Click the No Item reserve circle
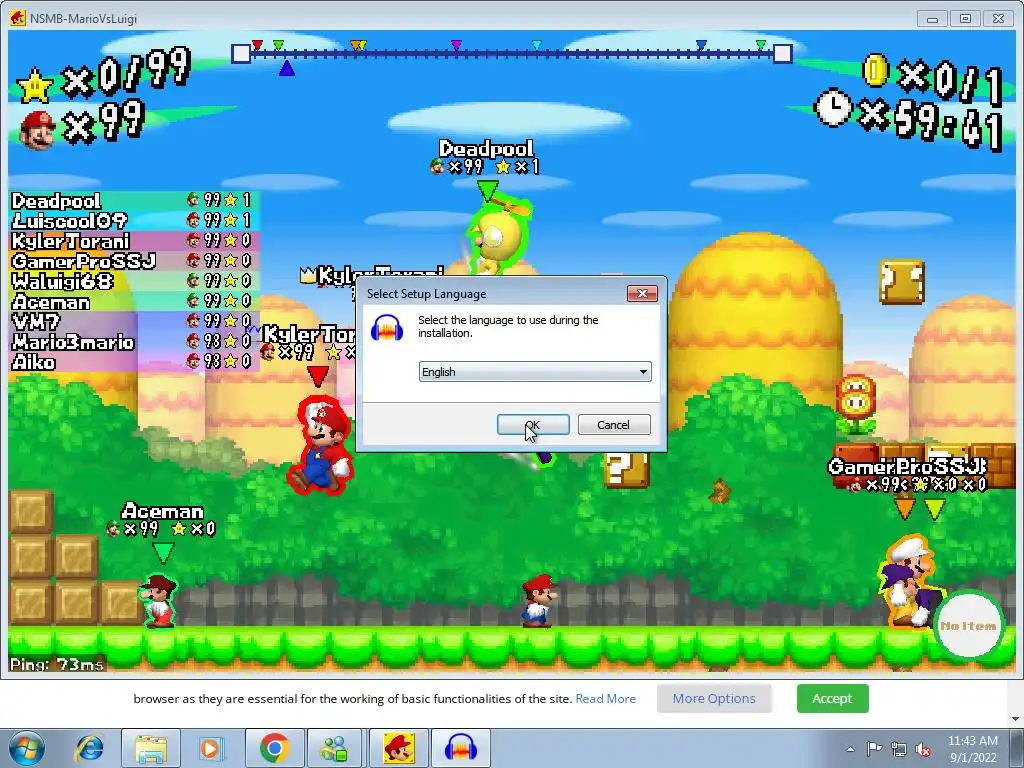The width and height of the screenshot is (1024, 768). tap(968, 625)
